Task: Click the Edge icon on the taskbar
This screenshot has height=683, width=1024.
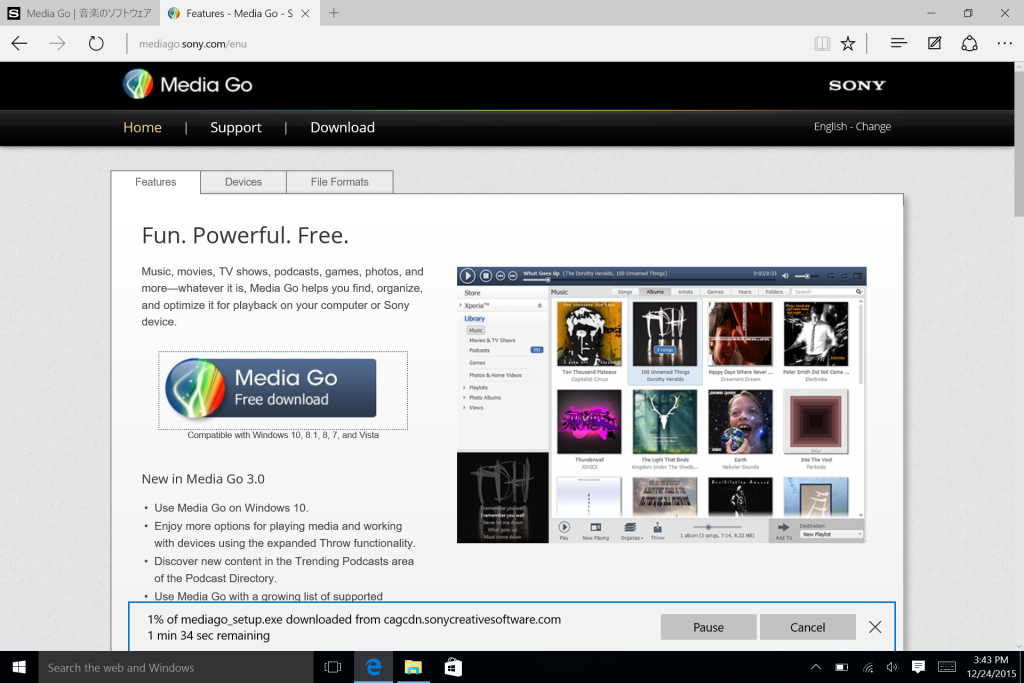Action: click(x=374, y=667)
